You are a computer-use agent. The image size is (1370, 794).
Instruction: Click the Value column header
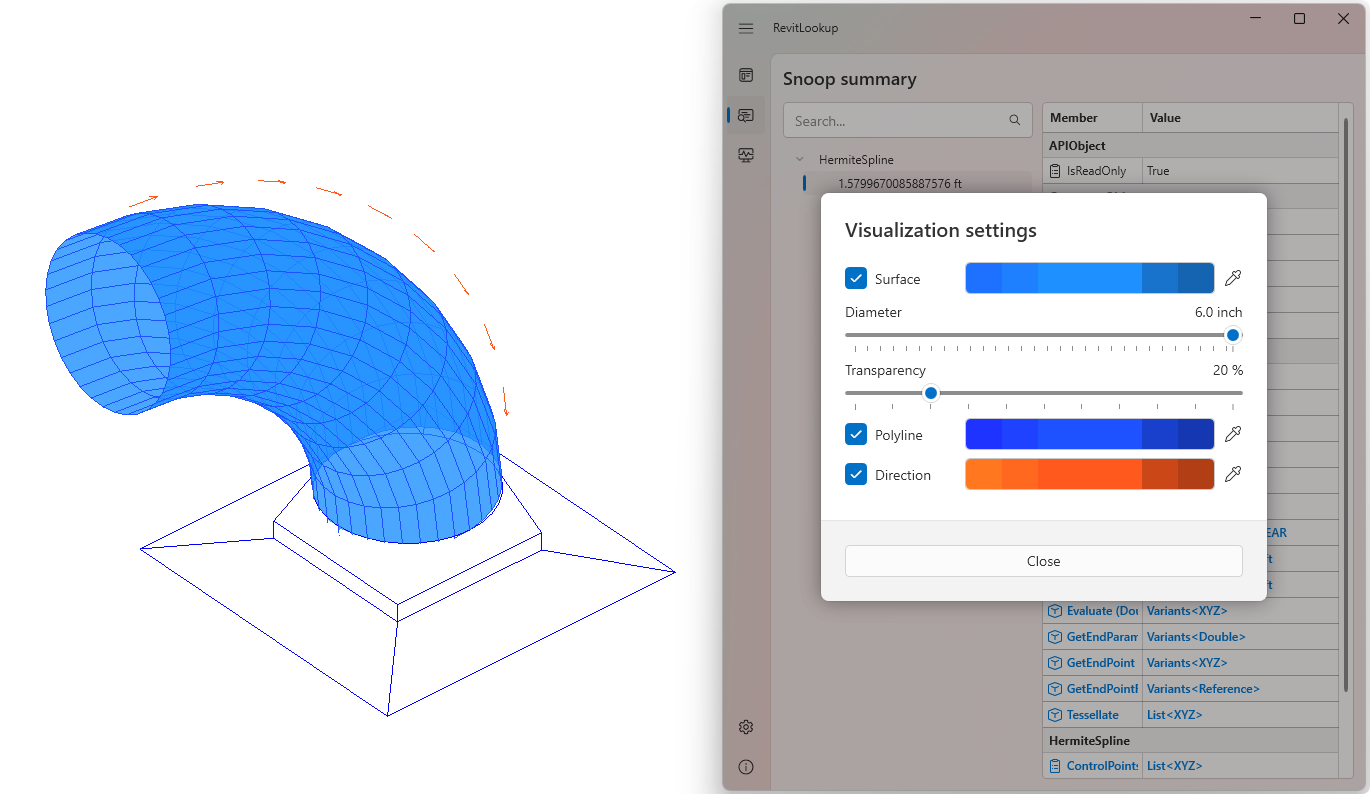click(x=1165, y=118)
